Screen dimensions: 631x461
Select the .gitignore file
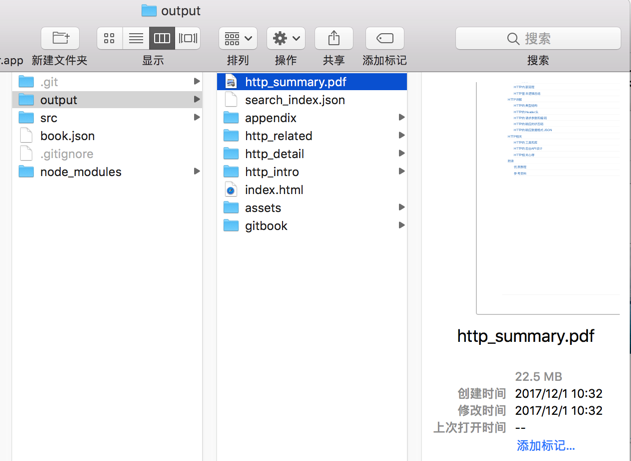(x=107, y=154)
